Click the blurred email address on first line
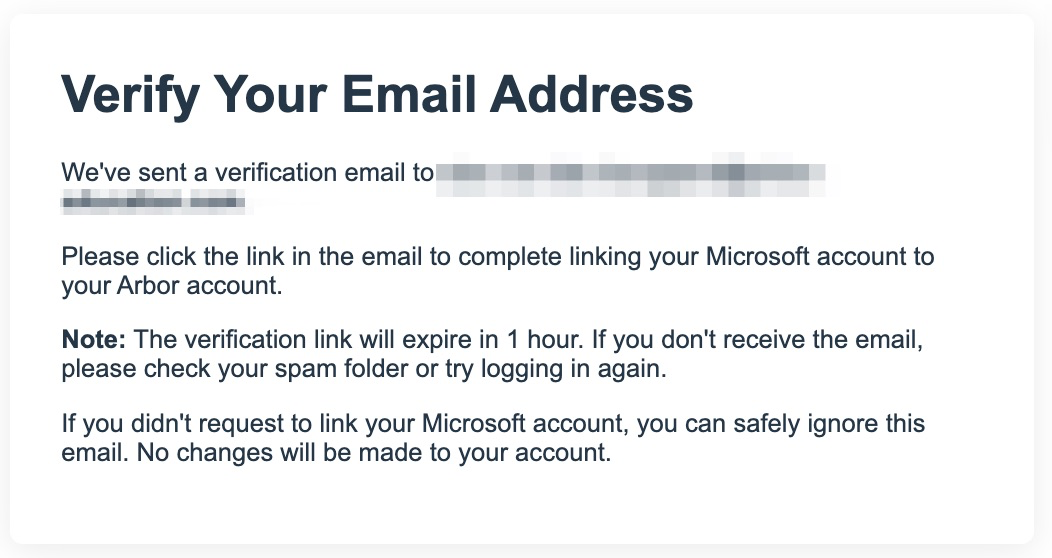This screenshot has width=1052, height=558. 630,173
